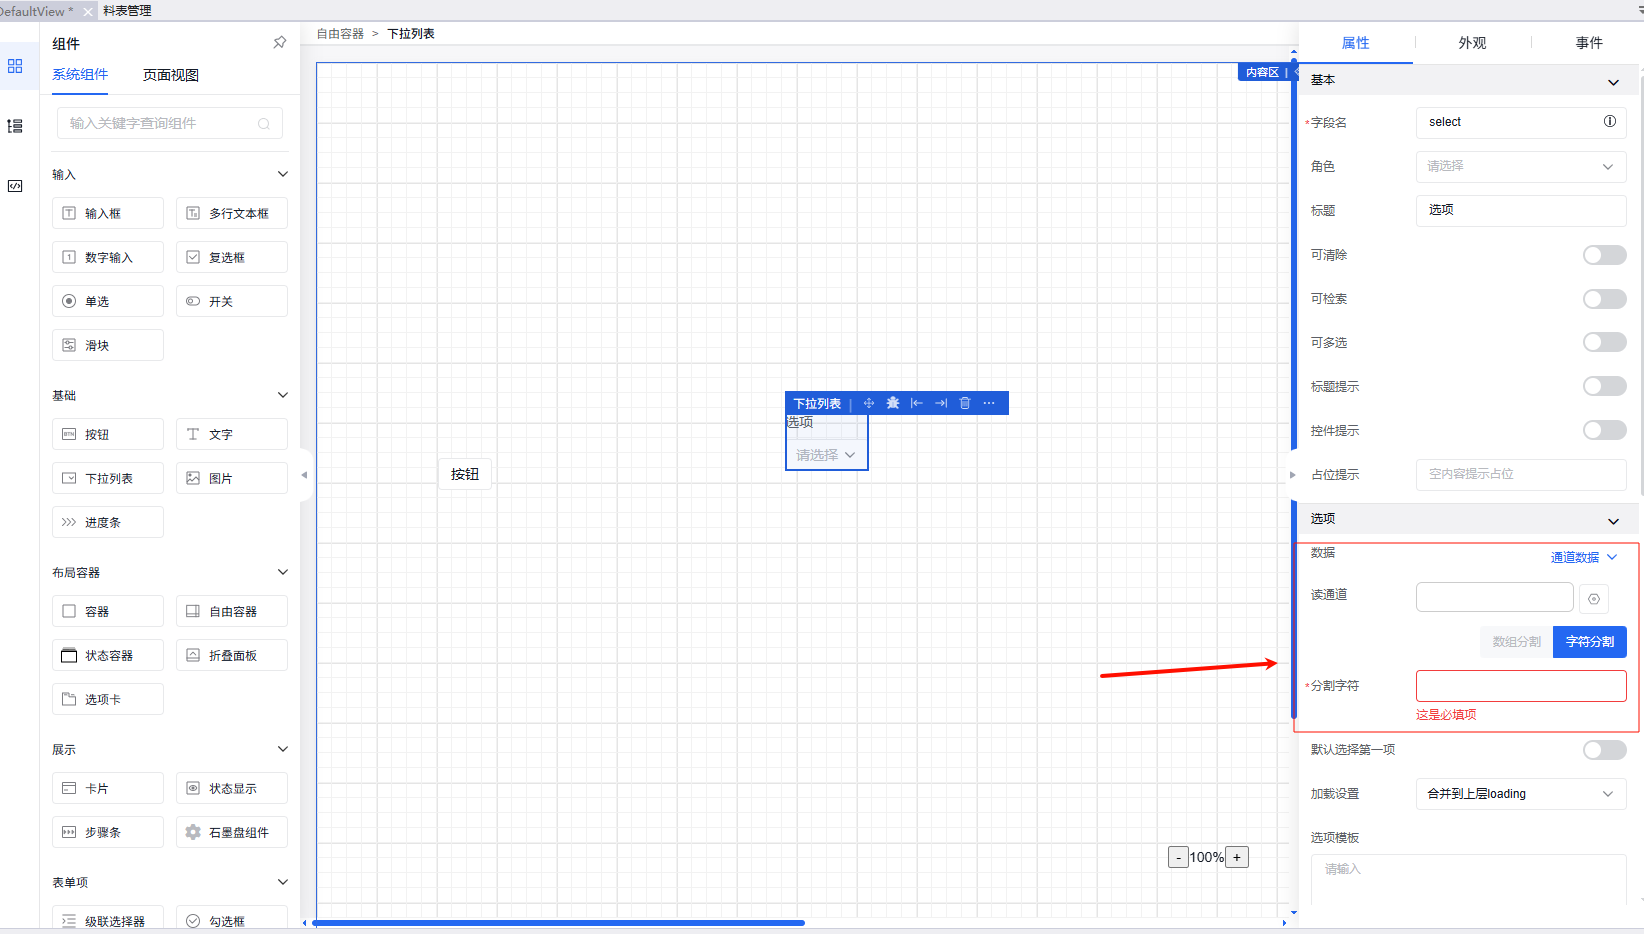Screen dimensions: 1644x934
Task: Click the channel picker icon beside 读通道 field
Action: [1594, 598]
